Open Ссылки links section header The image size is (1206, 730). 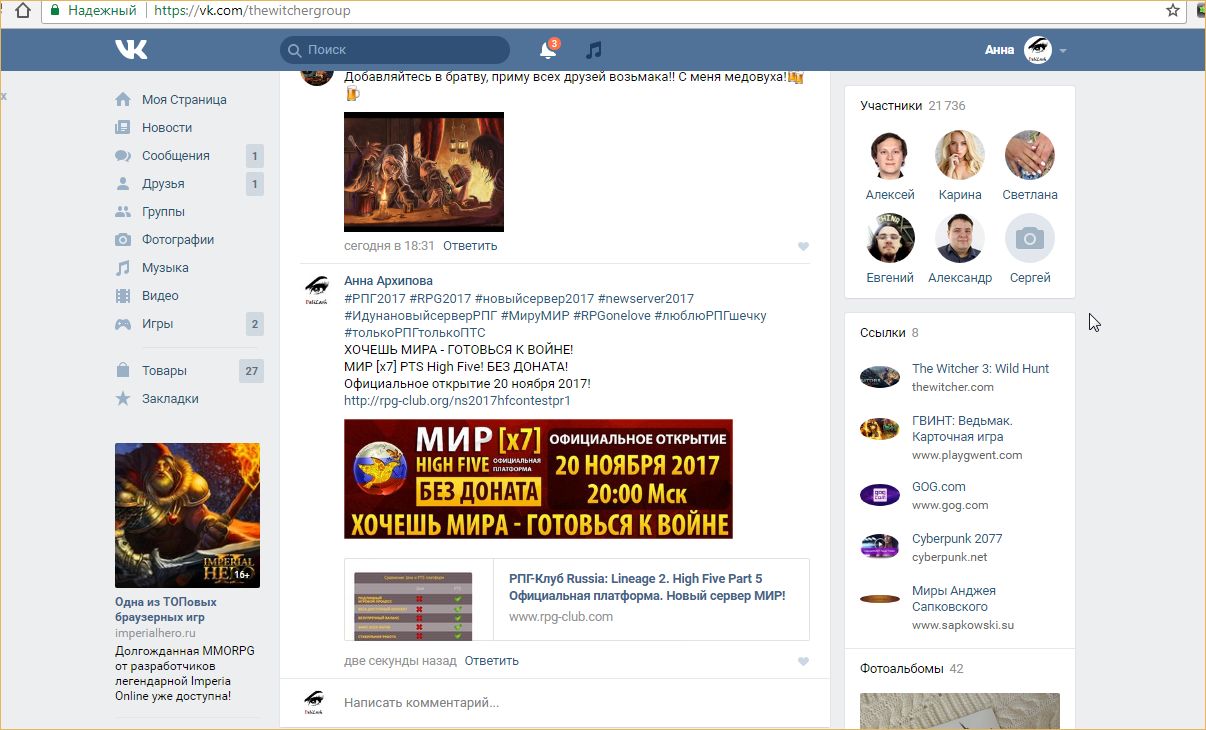[889, 332]
